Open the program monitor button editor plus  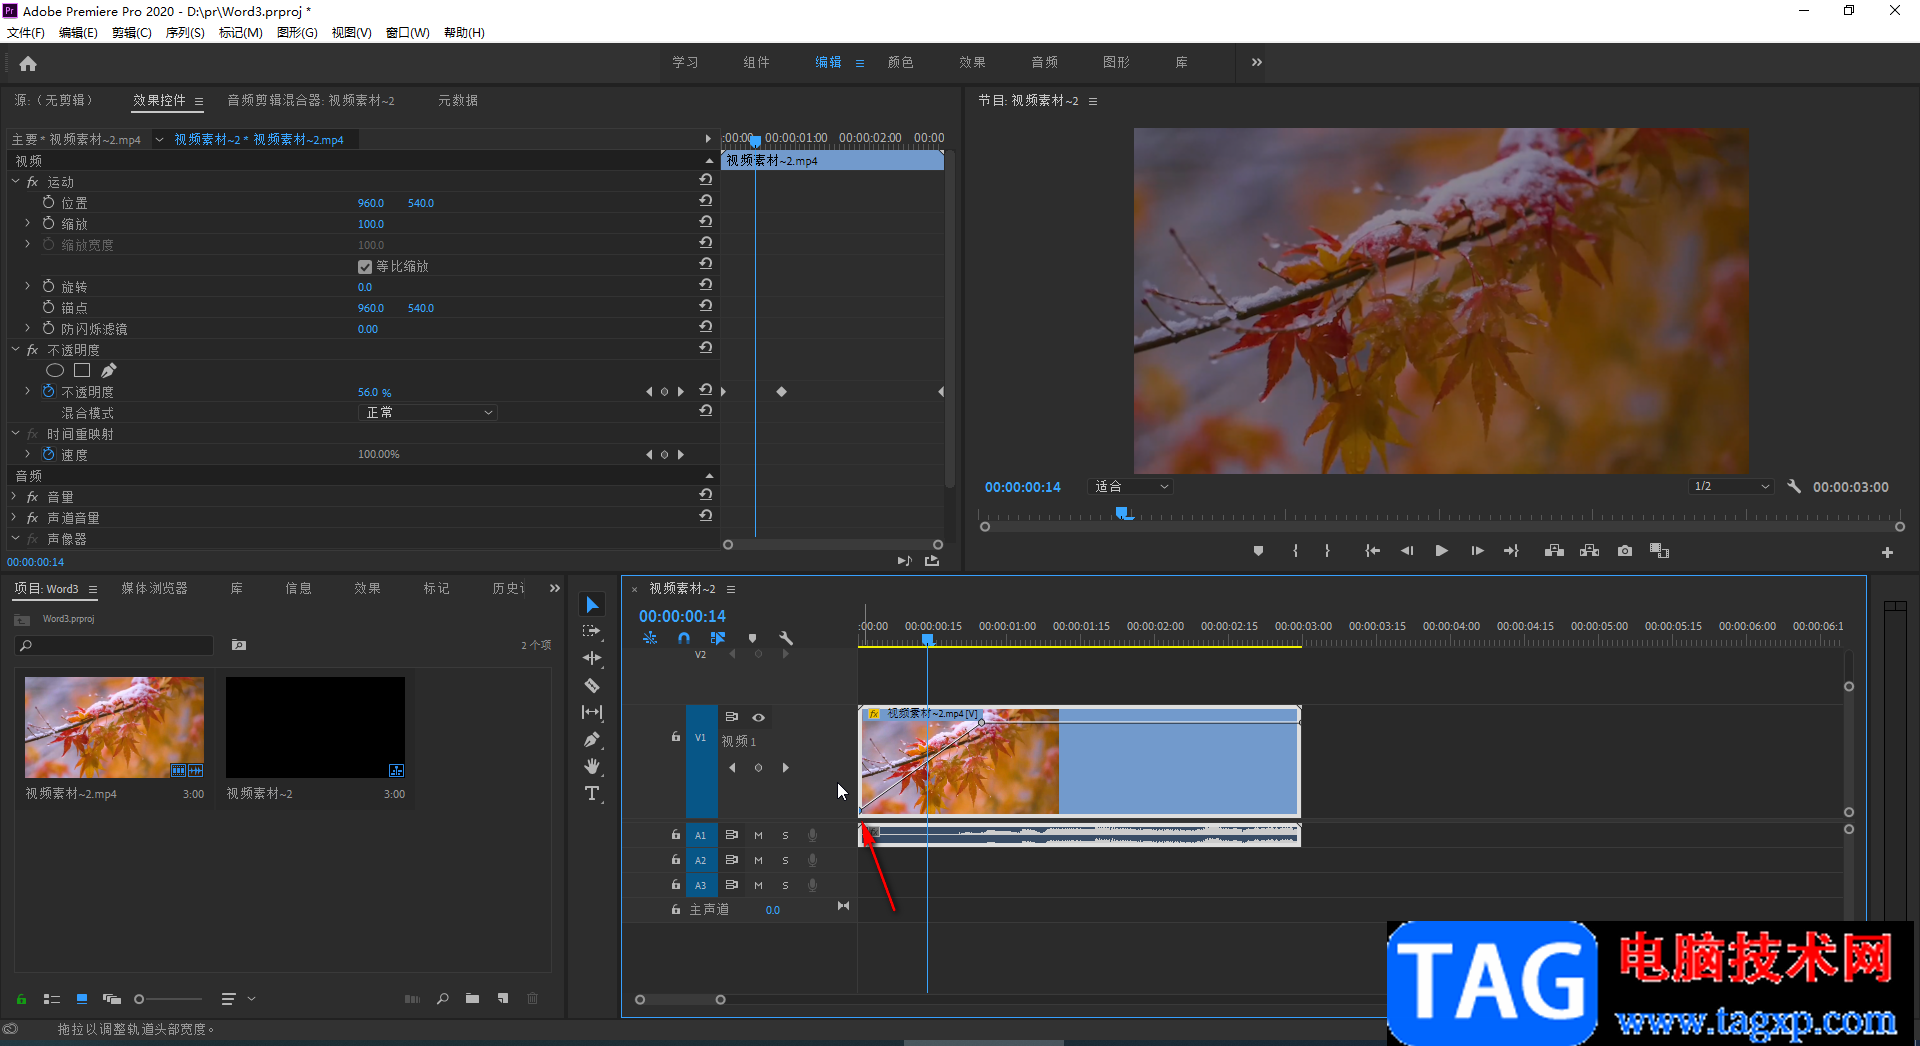tap(1887, 552)
